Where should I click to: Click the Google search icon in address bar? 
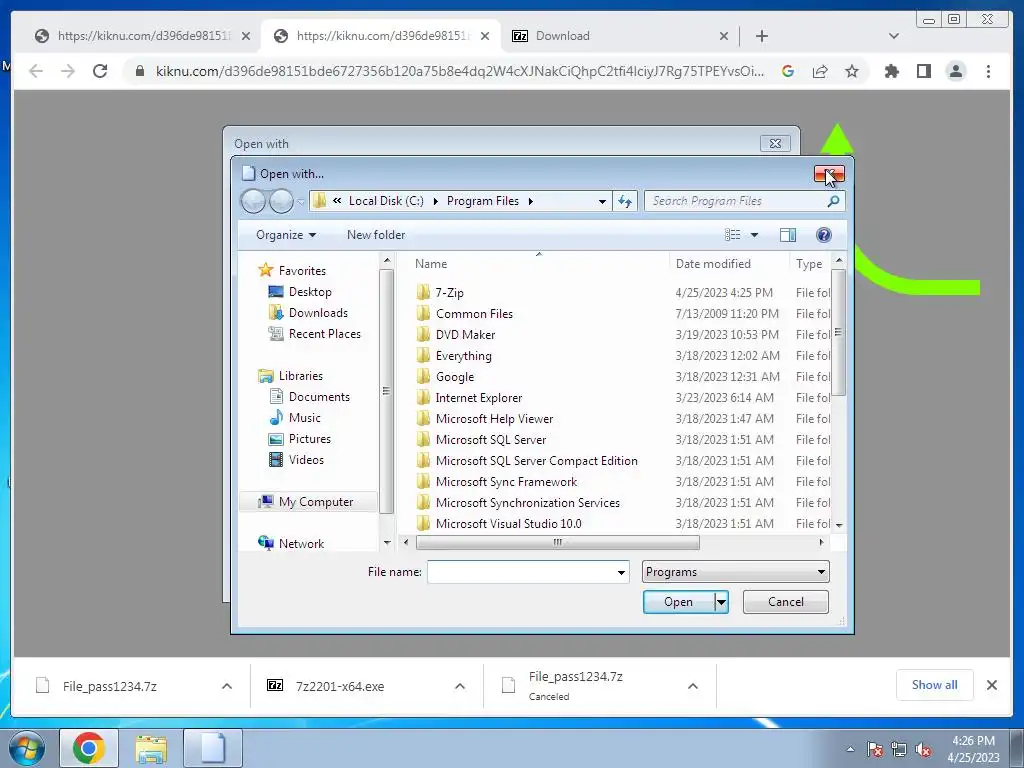pos(788,71)
